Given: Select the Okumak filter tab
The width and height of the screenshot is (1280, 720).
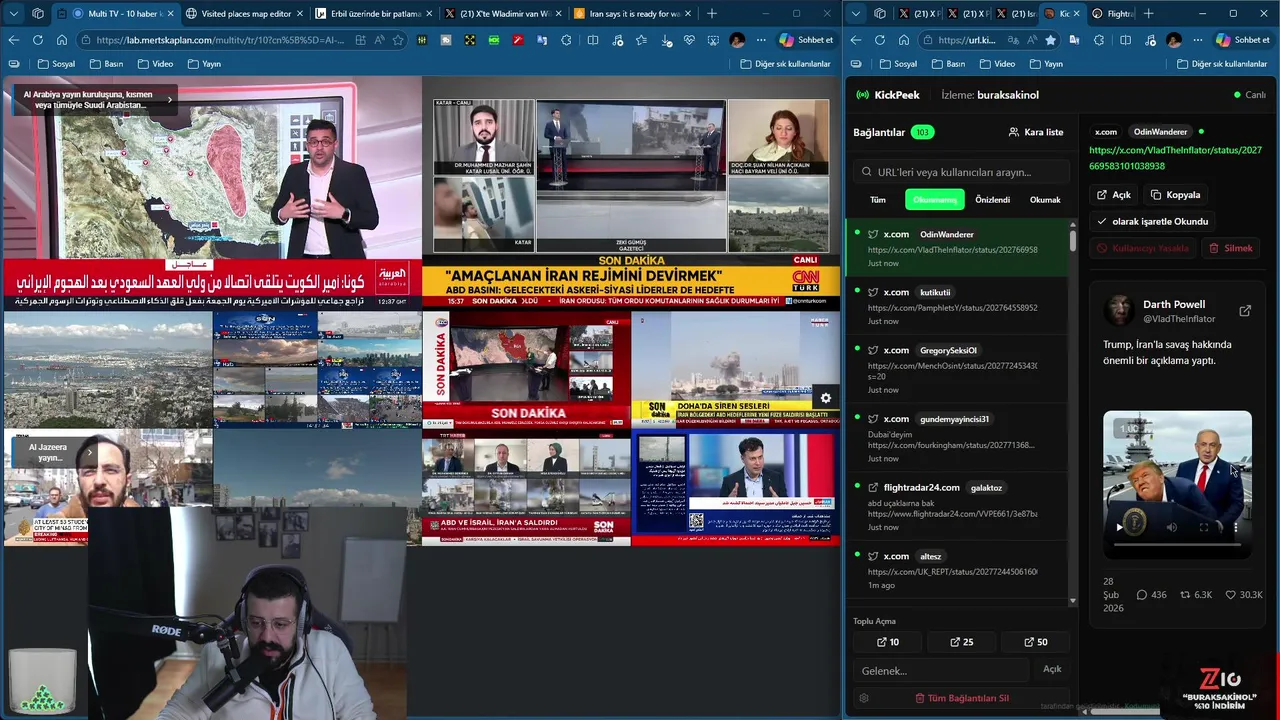Looking at the screenshot, I should tap(1045, 200).
